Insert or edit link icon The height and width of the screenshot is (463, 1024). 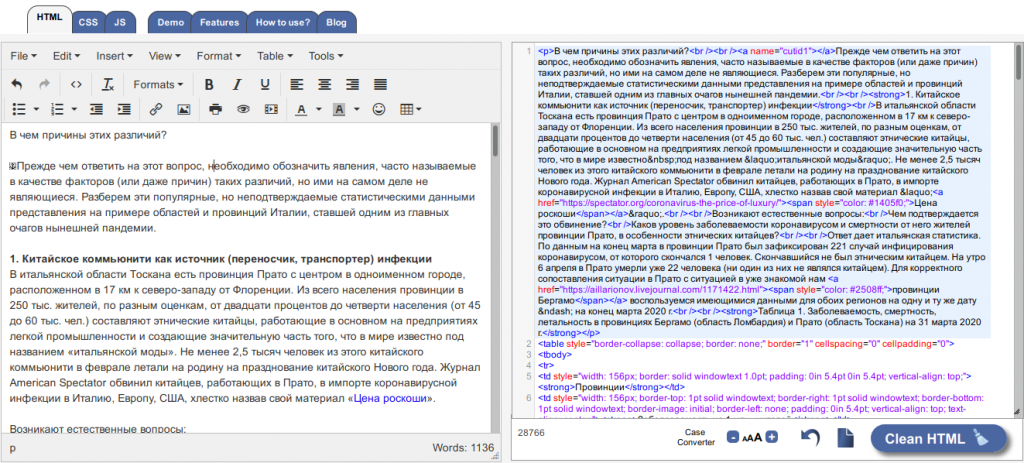(x=155, y=109)
